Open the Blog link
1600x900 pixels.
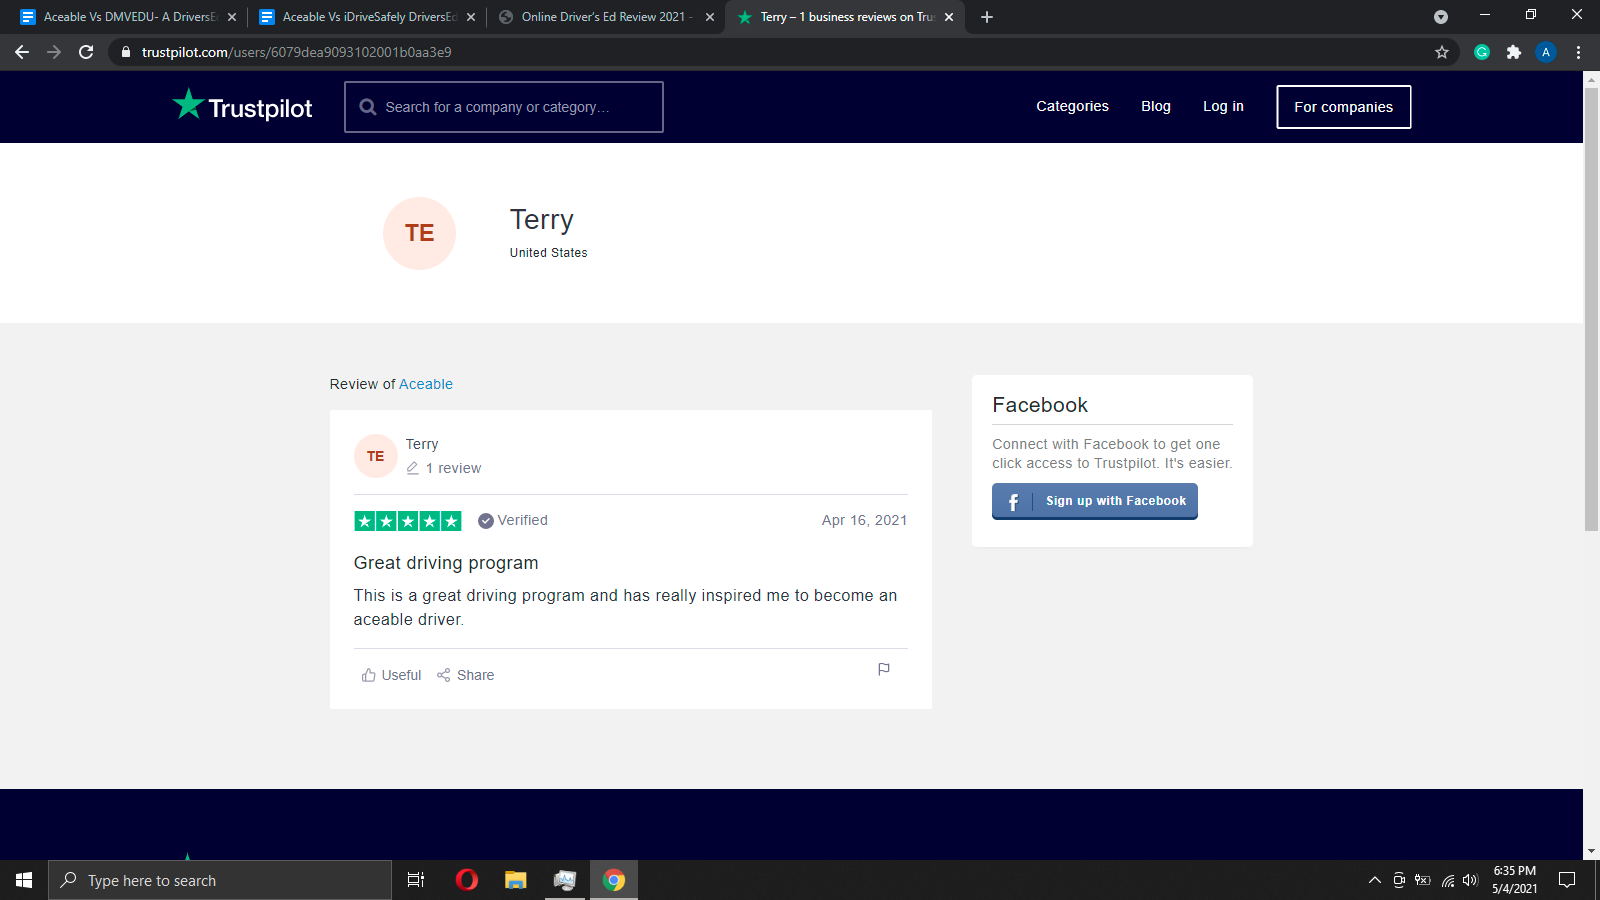coord(1156,106)
